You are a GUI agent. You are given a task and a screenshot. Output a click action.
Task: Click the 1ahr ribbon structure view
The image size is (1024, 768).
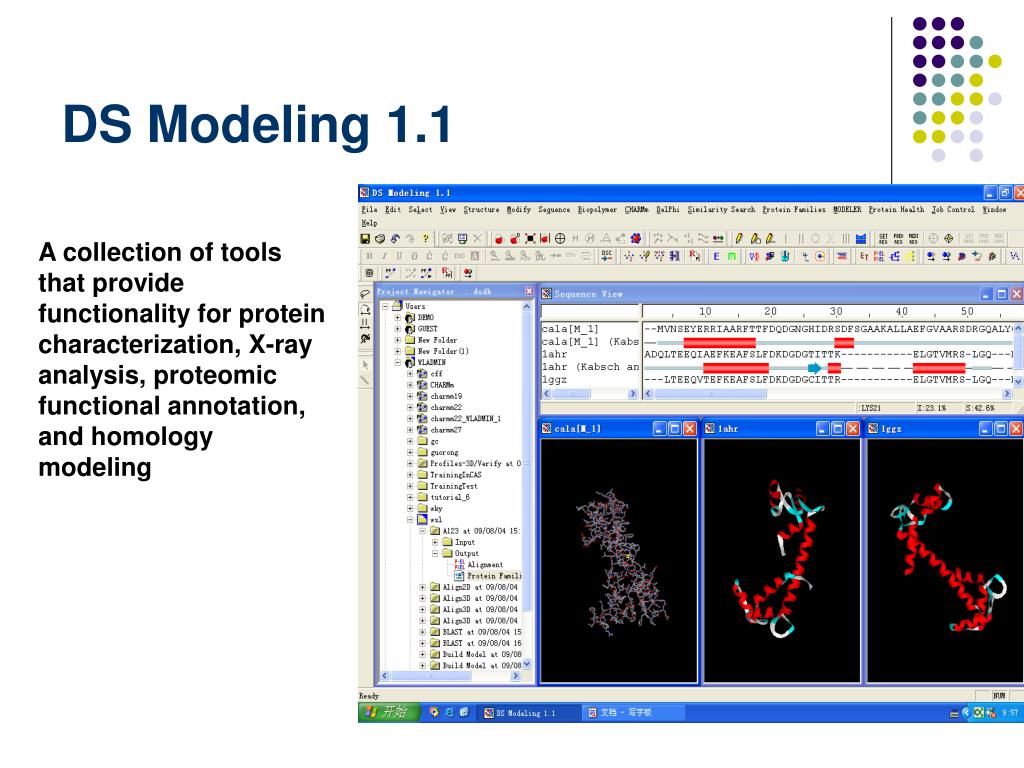point(782,560)
